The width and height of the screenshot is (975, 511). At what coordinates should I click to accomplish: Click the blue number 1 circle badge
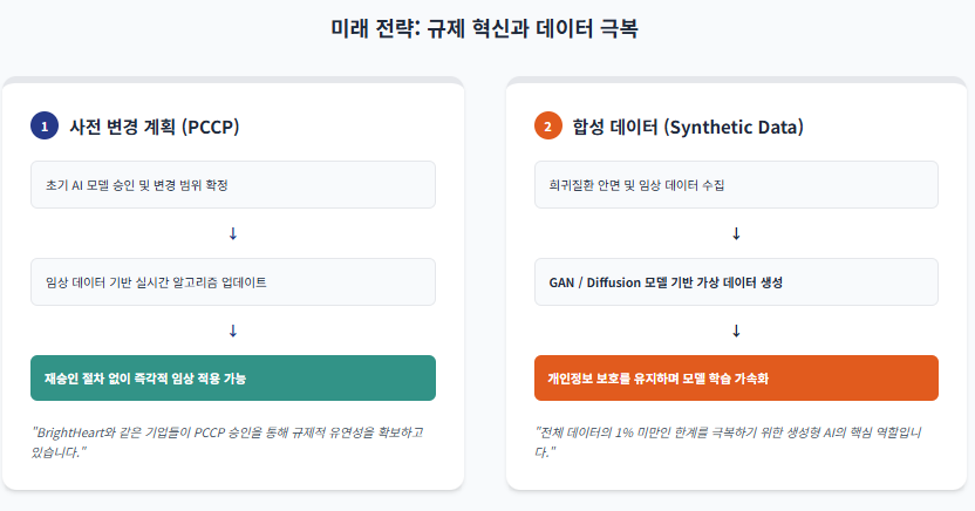point(44,126)
